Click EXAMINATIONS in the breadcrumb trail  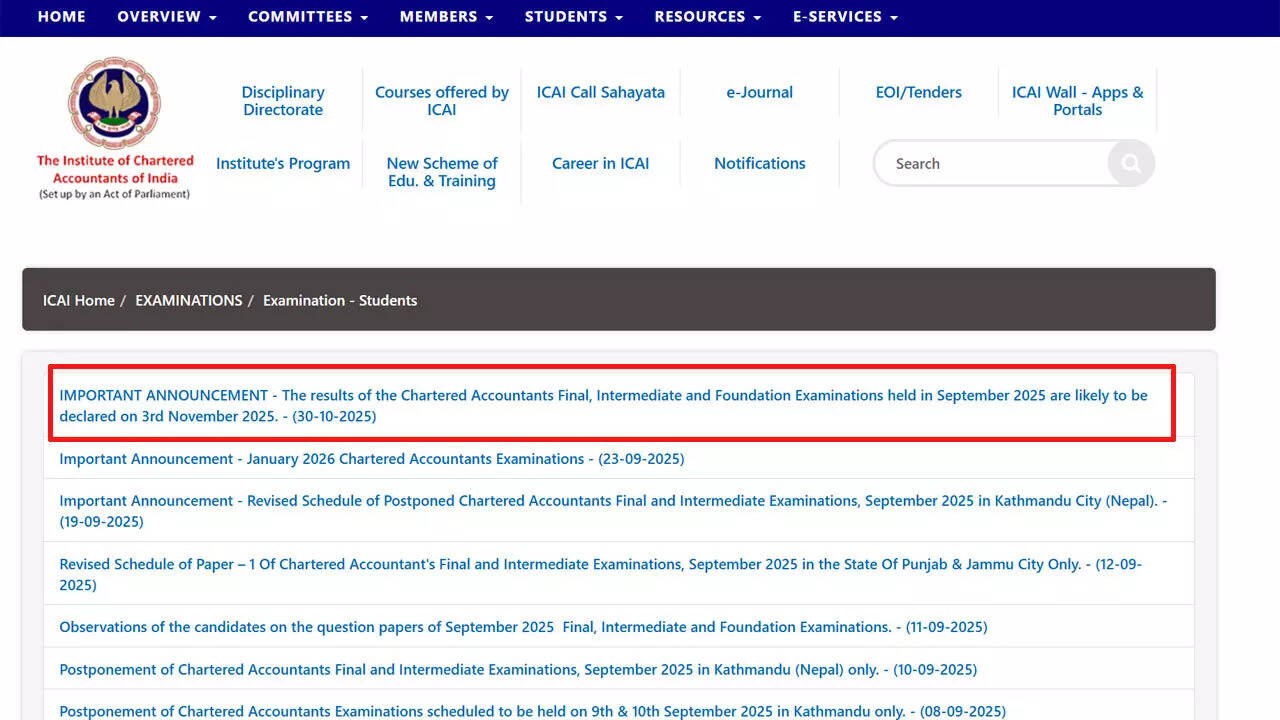click(x=189, y=300)
